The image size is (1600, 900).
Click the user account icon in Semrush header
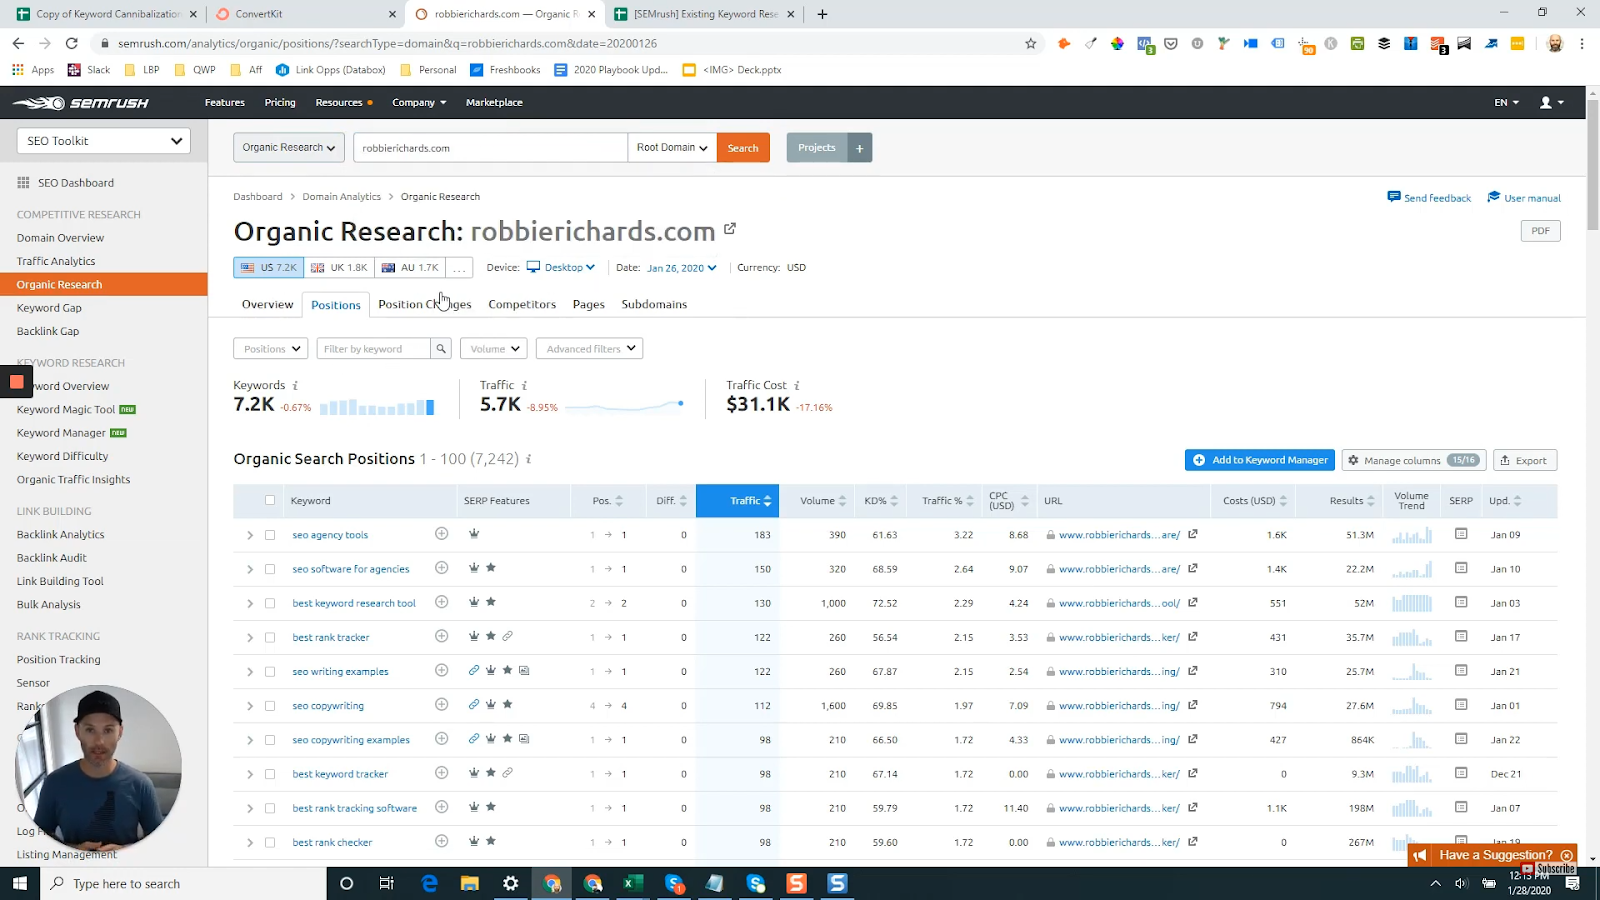pyautogui.click(x=1551, y=102)
